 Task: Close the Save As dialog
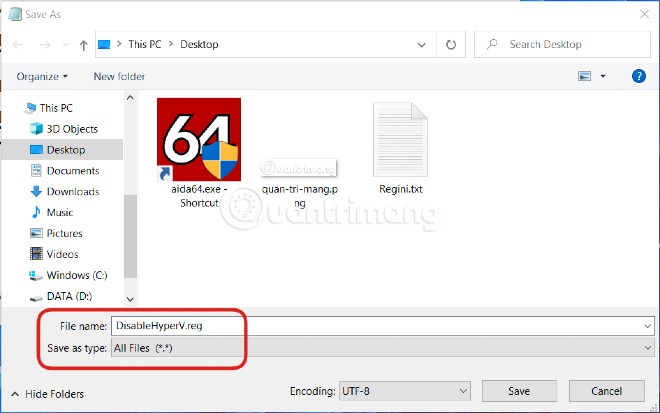tap(644, 14)
